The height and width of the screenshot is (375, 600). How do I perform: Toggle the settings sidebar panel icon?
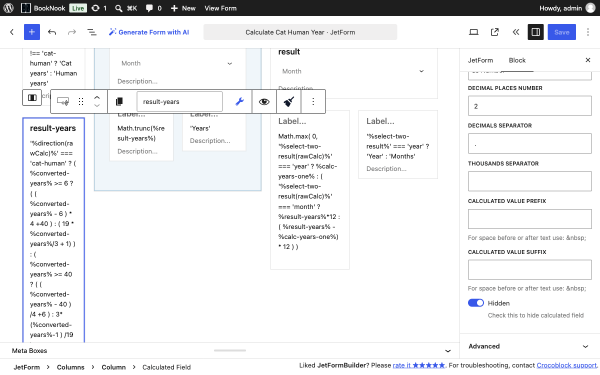[x=536, y=32]
